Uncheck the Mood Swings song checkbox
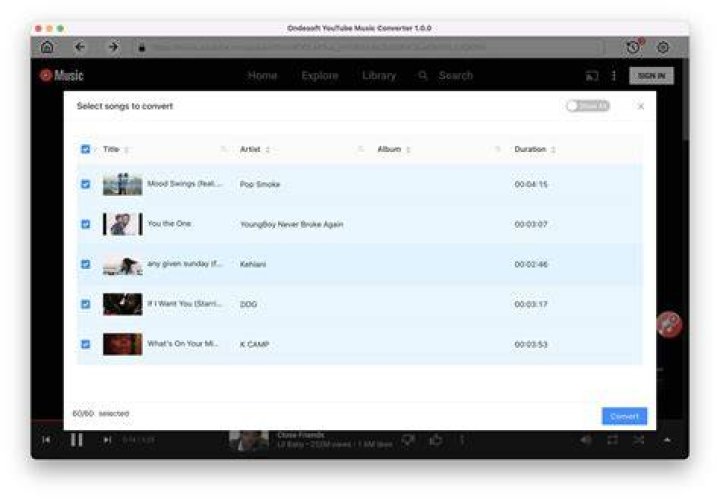Screen dimensions: 720x500 [x=85, y=184]
